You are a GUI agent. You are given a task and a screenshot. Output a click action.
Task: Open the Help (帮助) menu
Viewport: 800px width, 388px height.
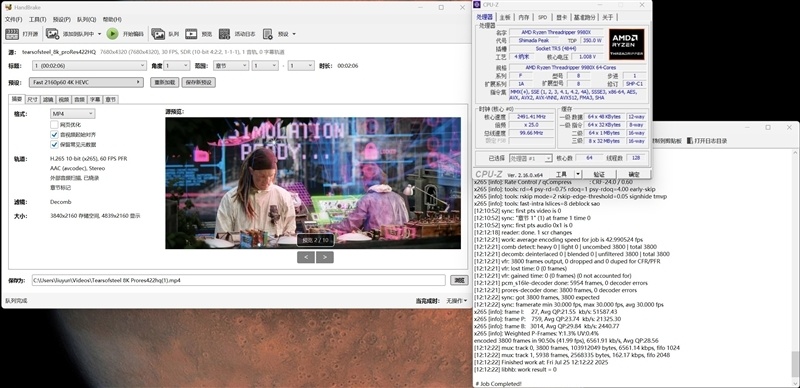pyautogui.click(x=112, y=19)
